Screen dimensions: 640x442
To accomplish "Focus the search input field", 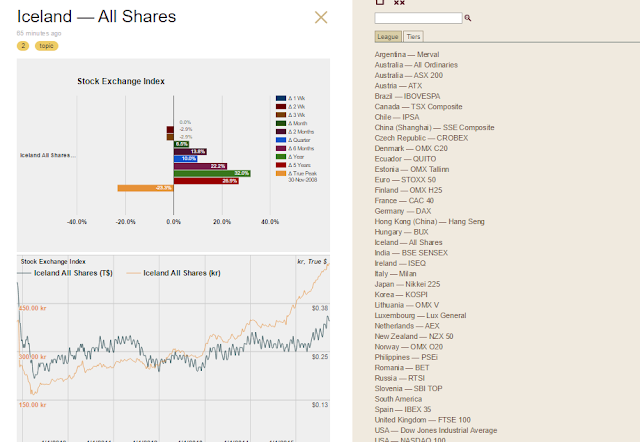I will point(418,18).
